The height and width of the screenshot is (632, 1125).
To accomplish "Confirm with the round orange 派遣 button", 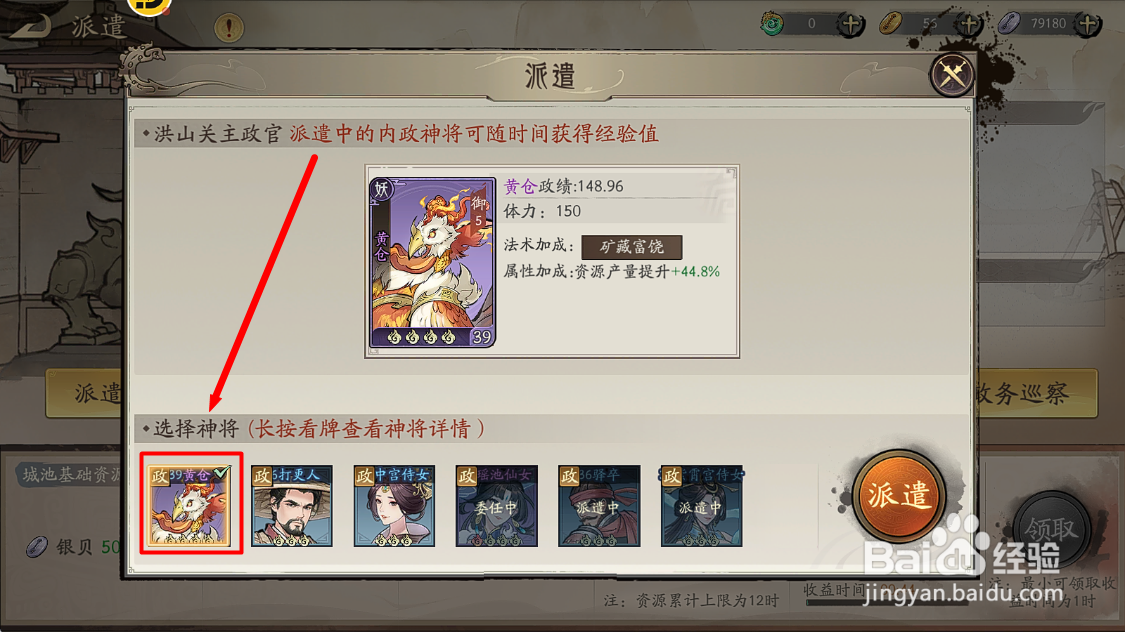I will 898,496.
